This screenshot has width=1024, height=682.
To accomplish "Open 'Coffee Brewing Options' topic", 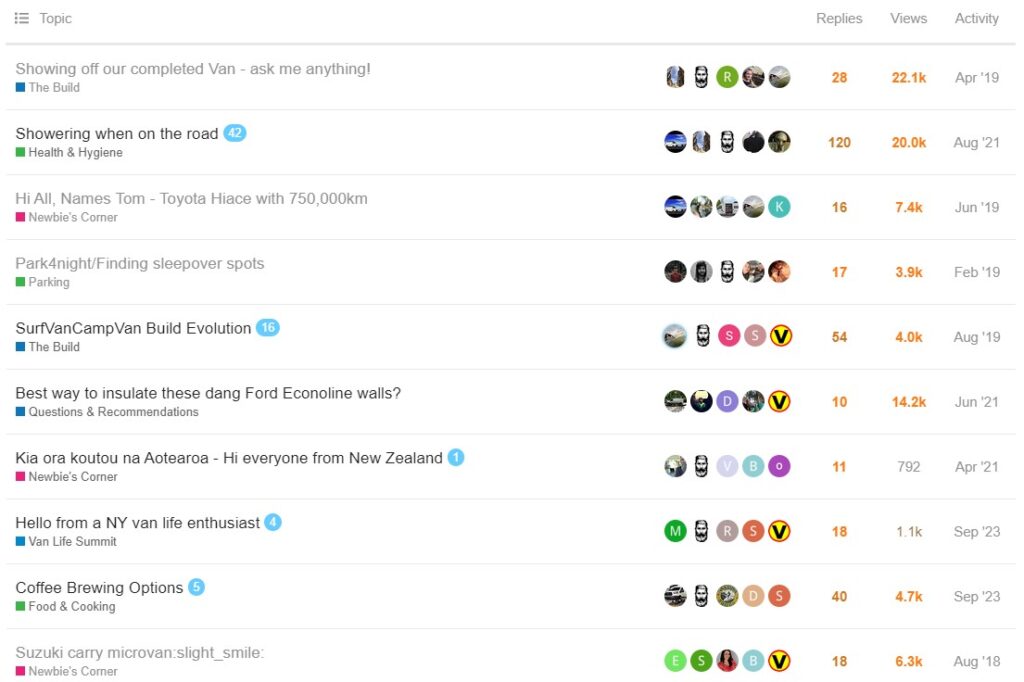I will 99,588.
